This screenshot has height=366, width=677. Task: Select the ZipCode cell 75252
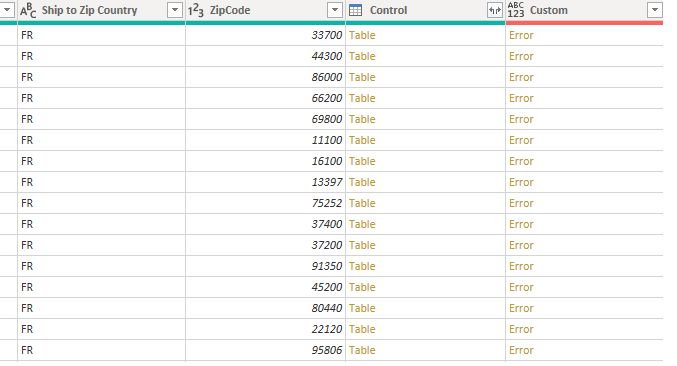pos(266,203)
